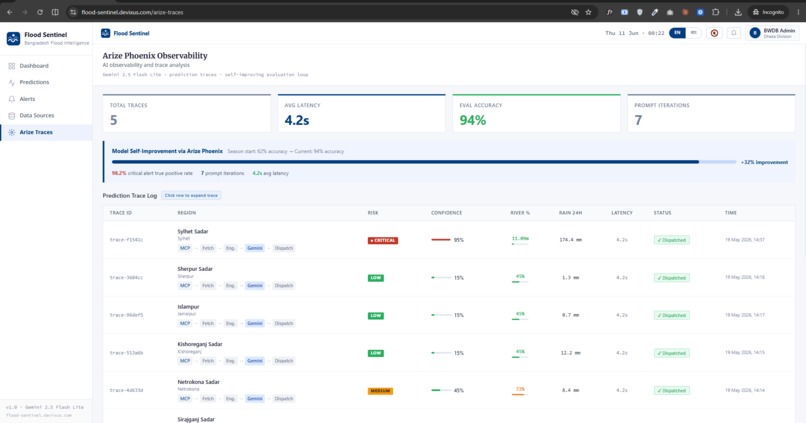
Task: Click the Total Traces card
Action: [187, 113]
